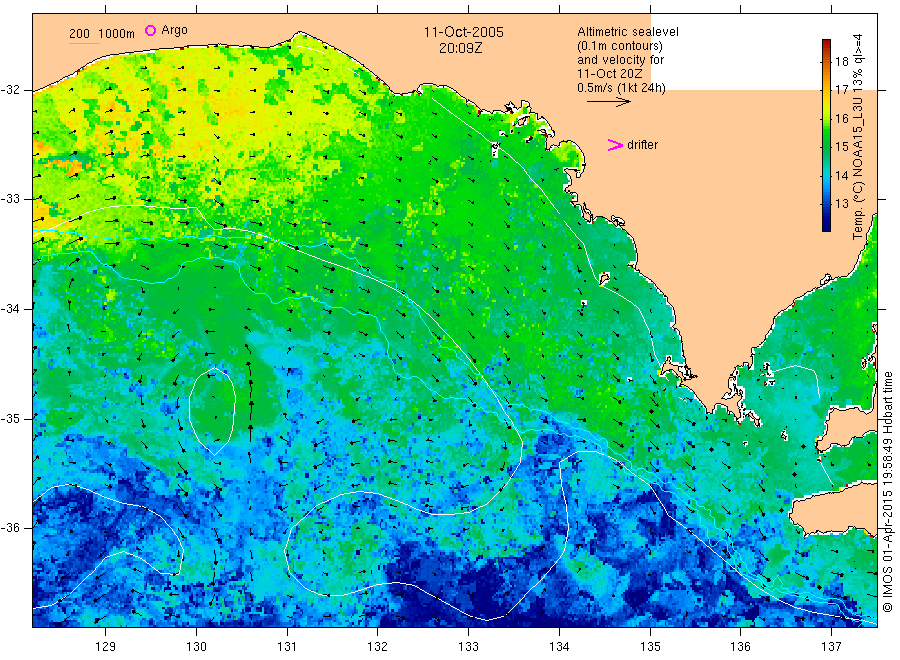Click latitude label -32 on left axis
This screenshot has height=660, width=900.
click(x=11, y=90)
